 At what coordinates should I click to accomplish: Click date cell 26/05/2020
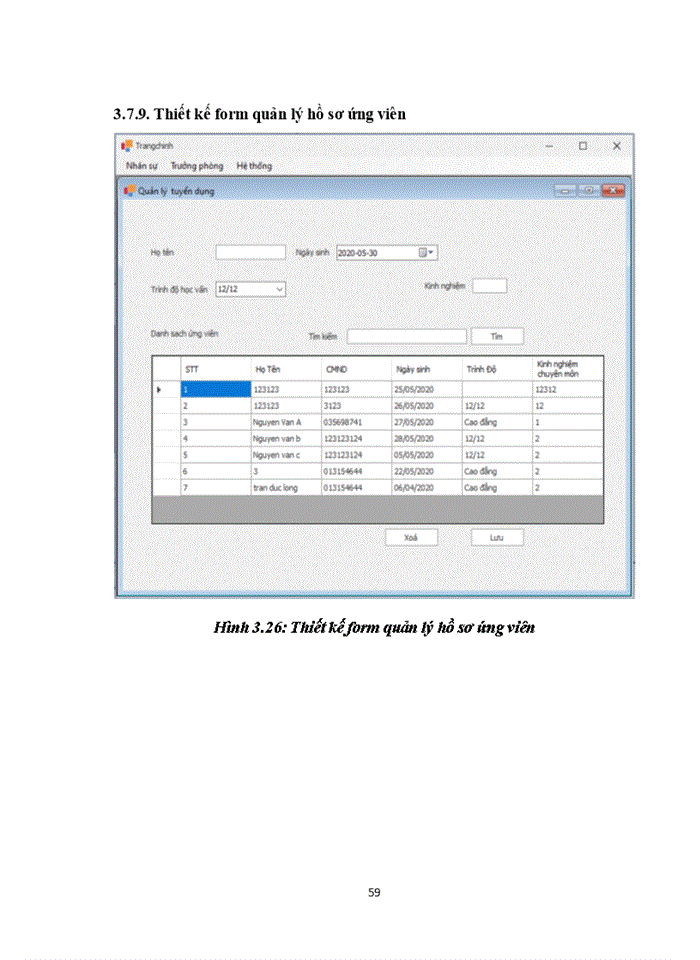click(x=427, y=406)
